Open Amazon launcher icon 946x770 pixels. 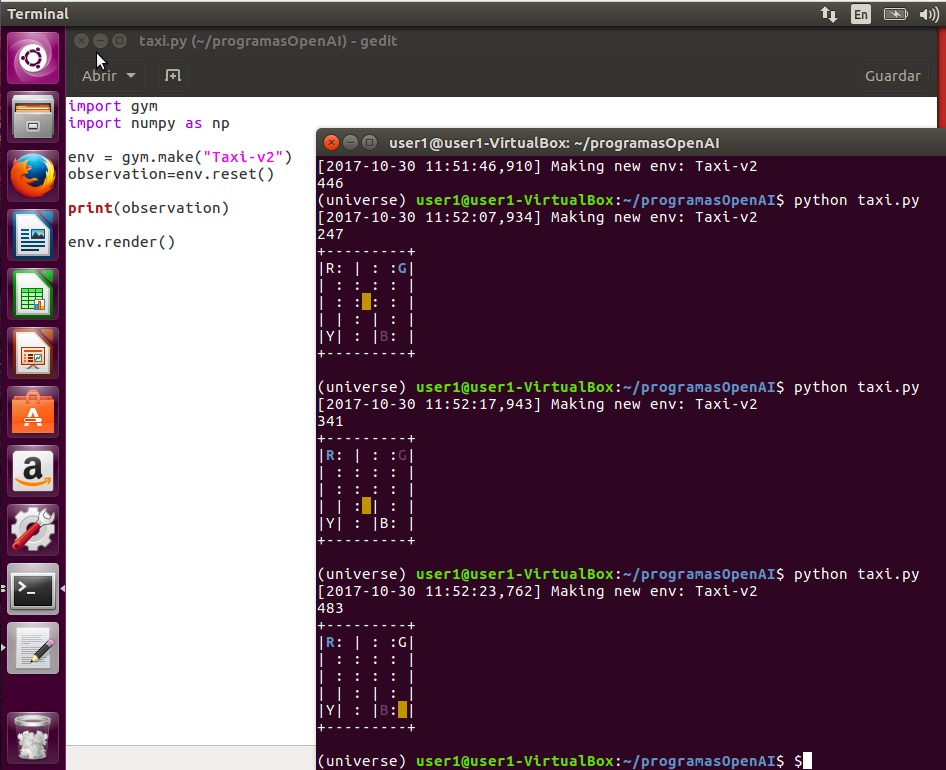(x=33, y=471)
